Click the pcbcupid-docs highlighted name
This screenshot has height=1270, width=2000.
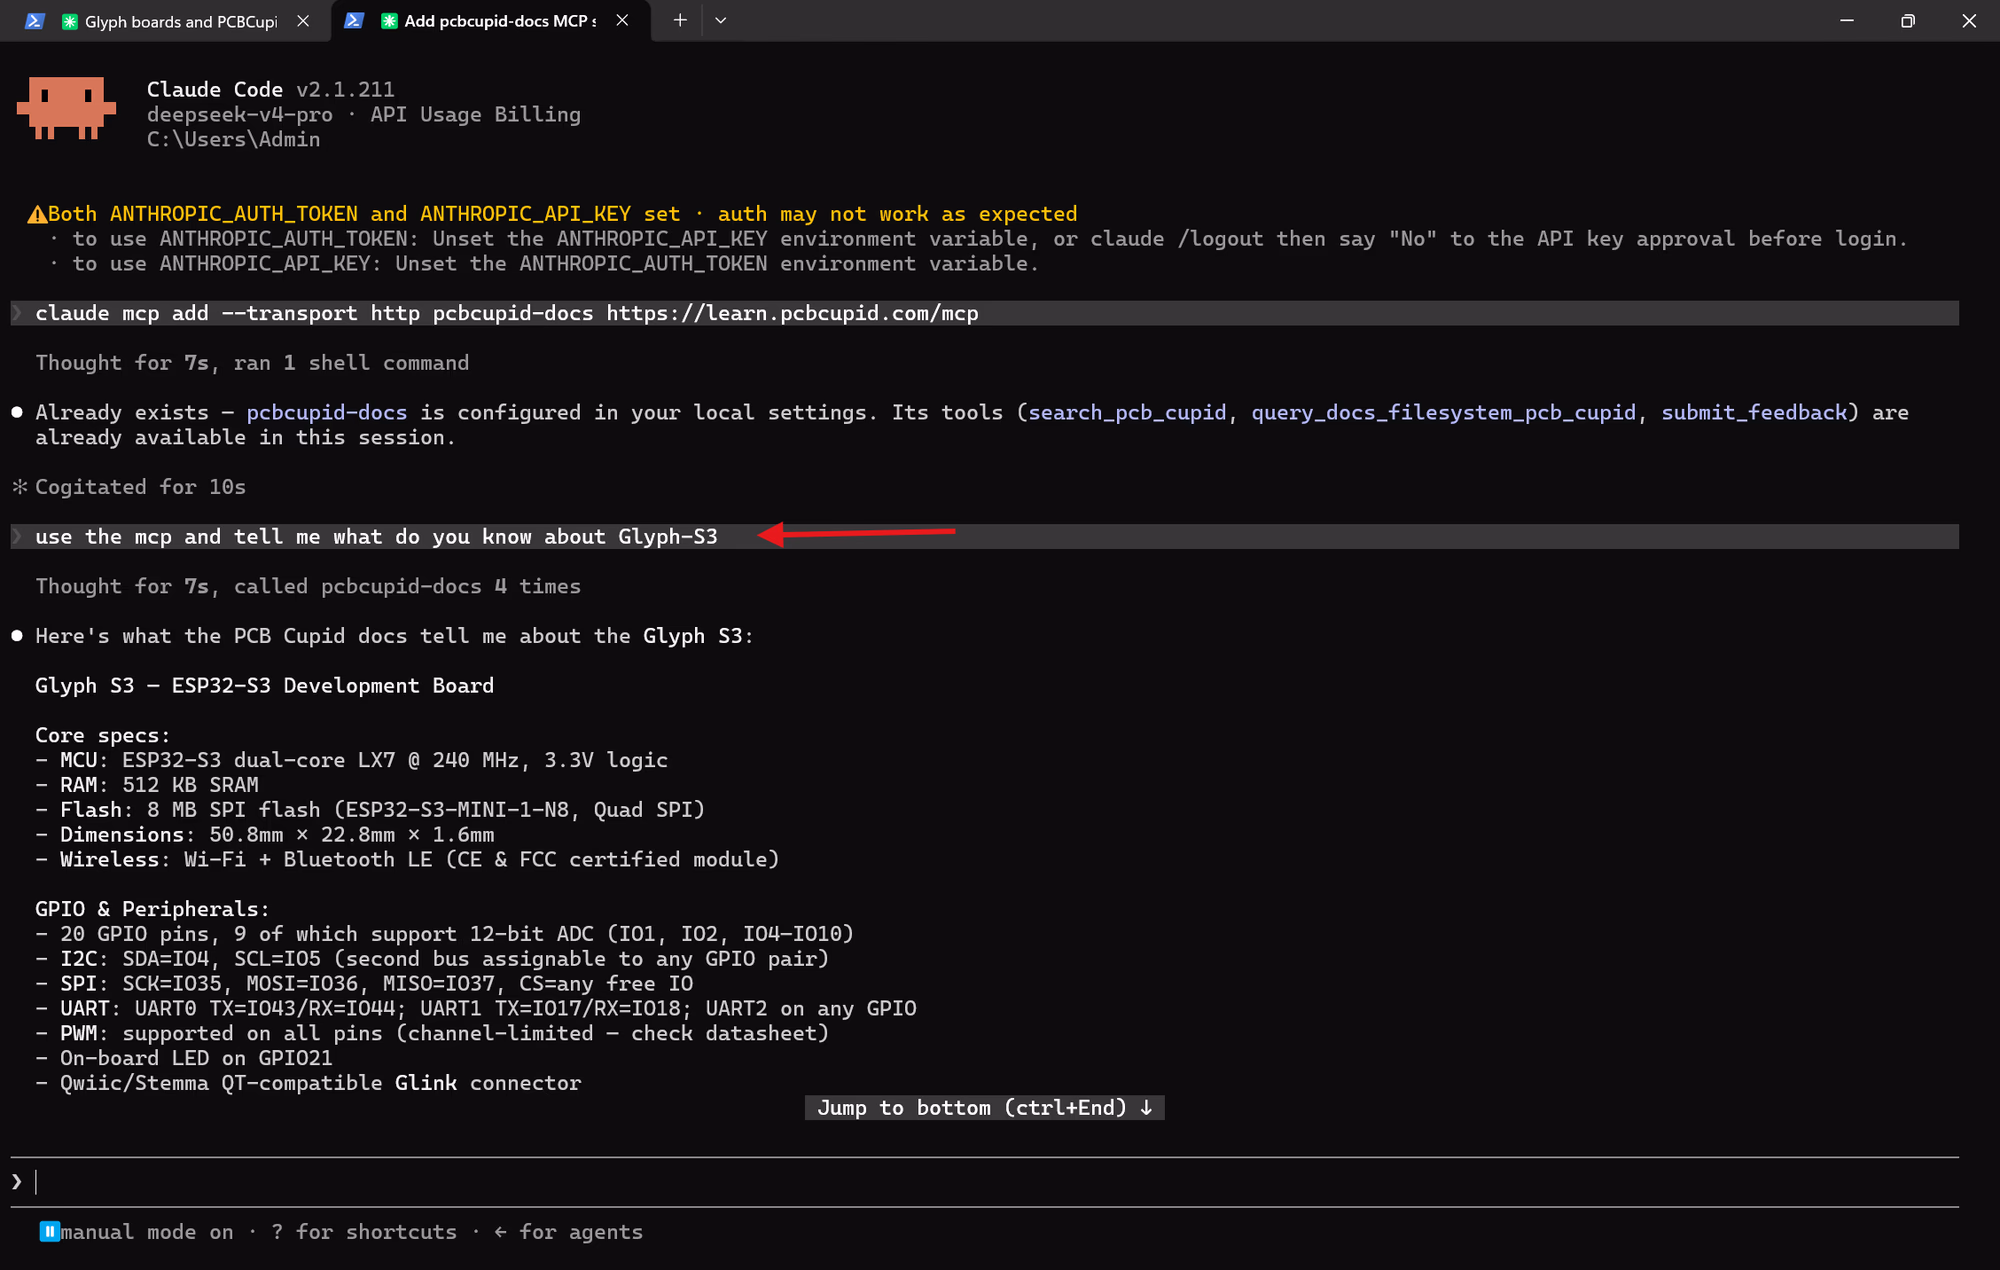[x=326, y=413]
